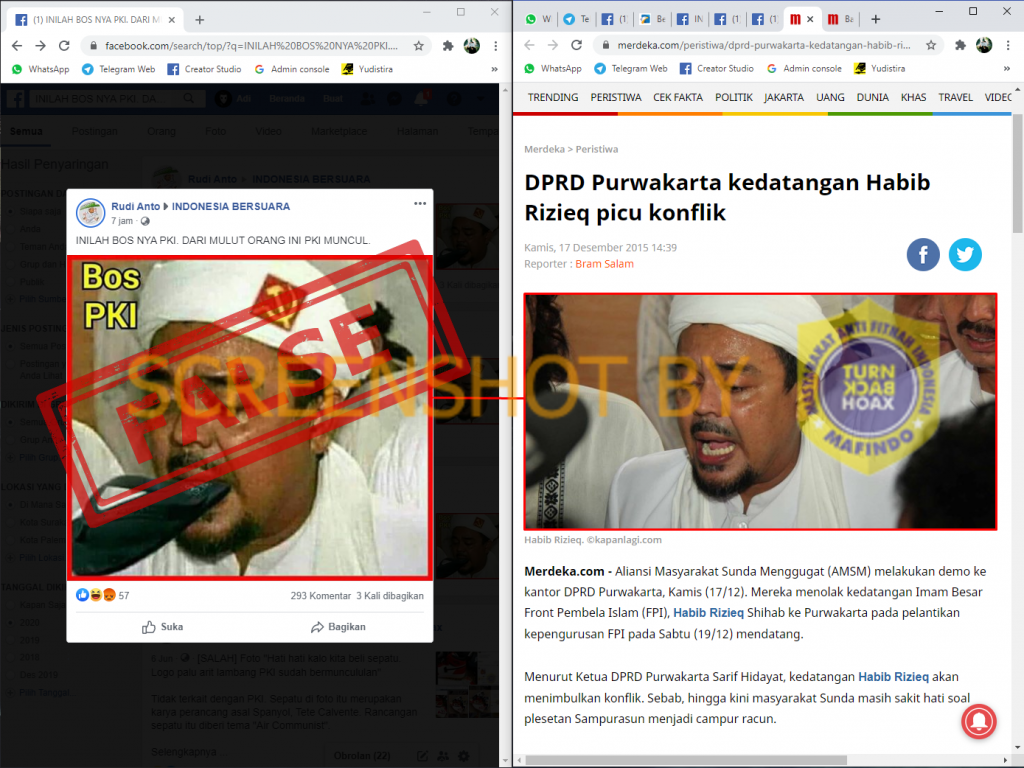Open CEK FAKTA section in Merdeka navigation
Image resolution: width=1024 pixels, height=768 pixels.
click(x=677, y=97)
